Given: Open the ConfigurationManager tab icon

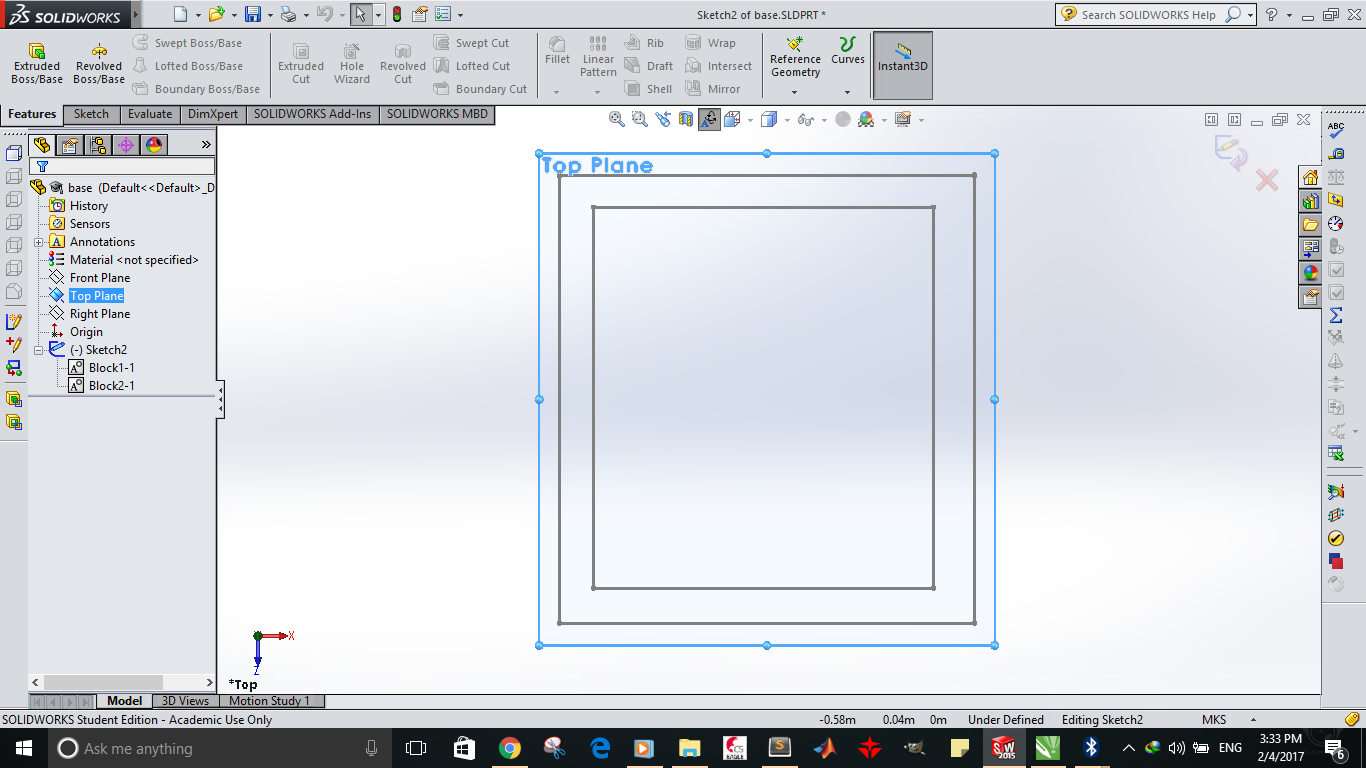Looking at the screenshot, I should [97, 145].
